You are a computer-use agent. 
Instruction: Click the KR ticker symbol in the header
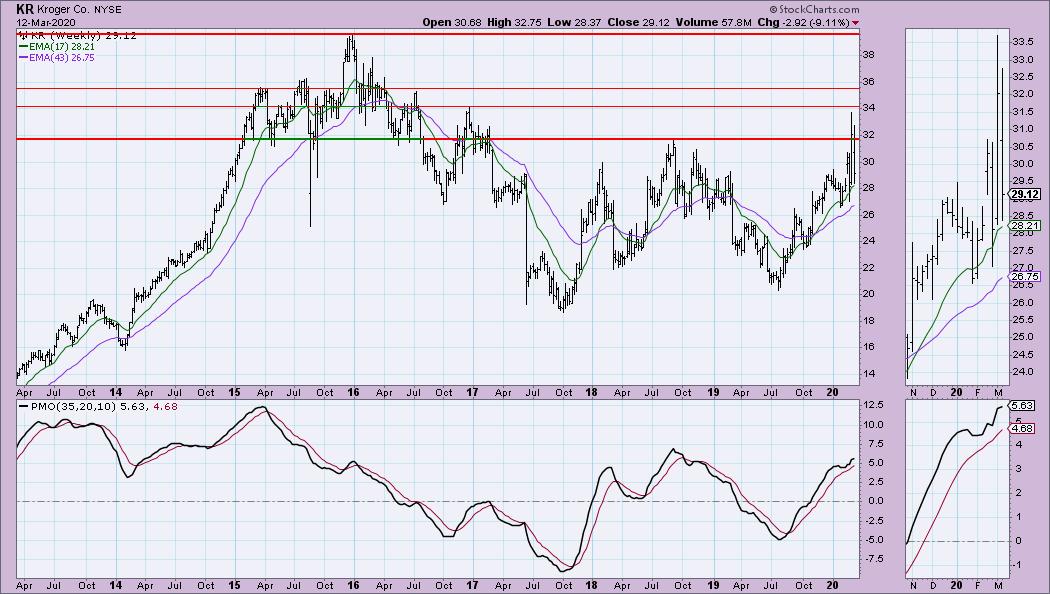25,9
